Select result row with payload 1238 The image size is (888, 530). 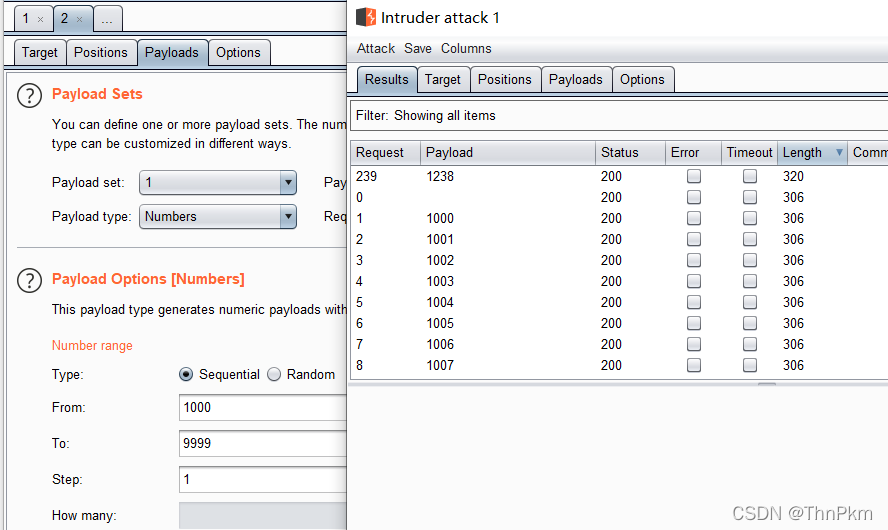[x=619, y=176]
